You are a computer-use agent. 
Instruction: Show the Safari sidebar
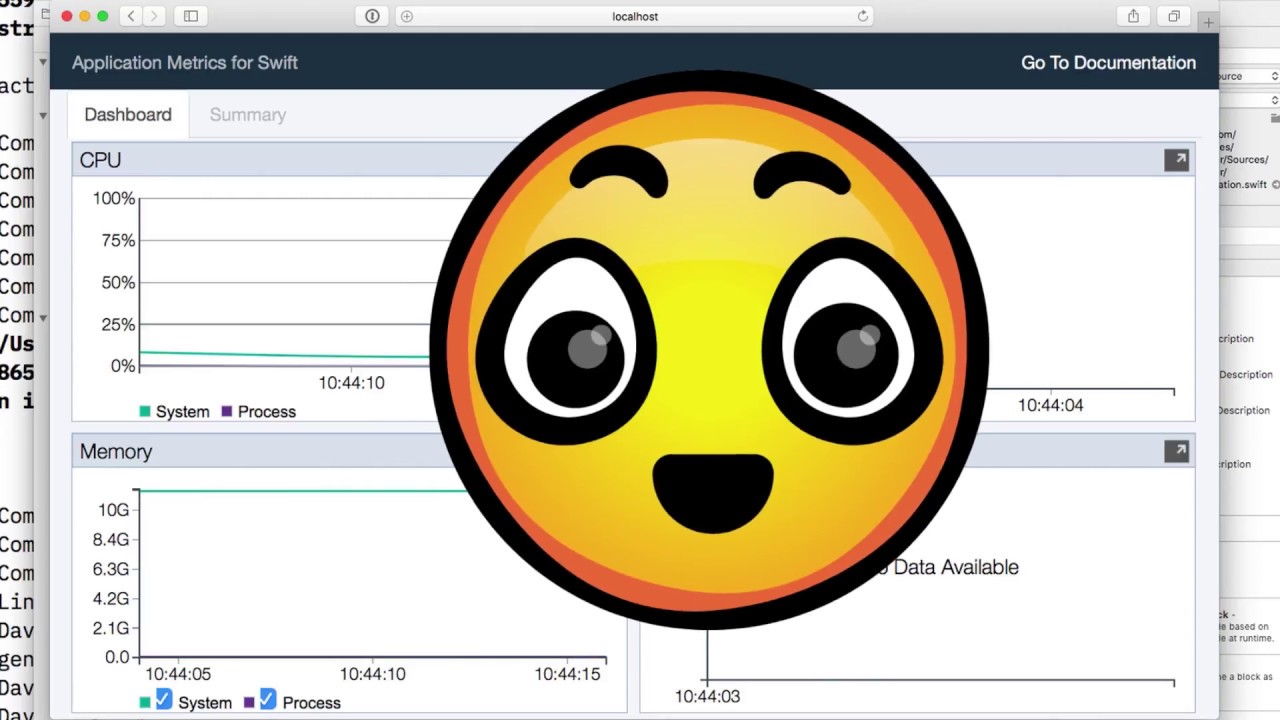tap(190, 16)
